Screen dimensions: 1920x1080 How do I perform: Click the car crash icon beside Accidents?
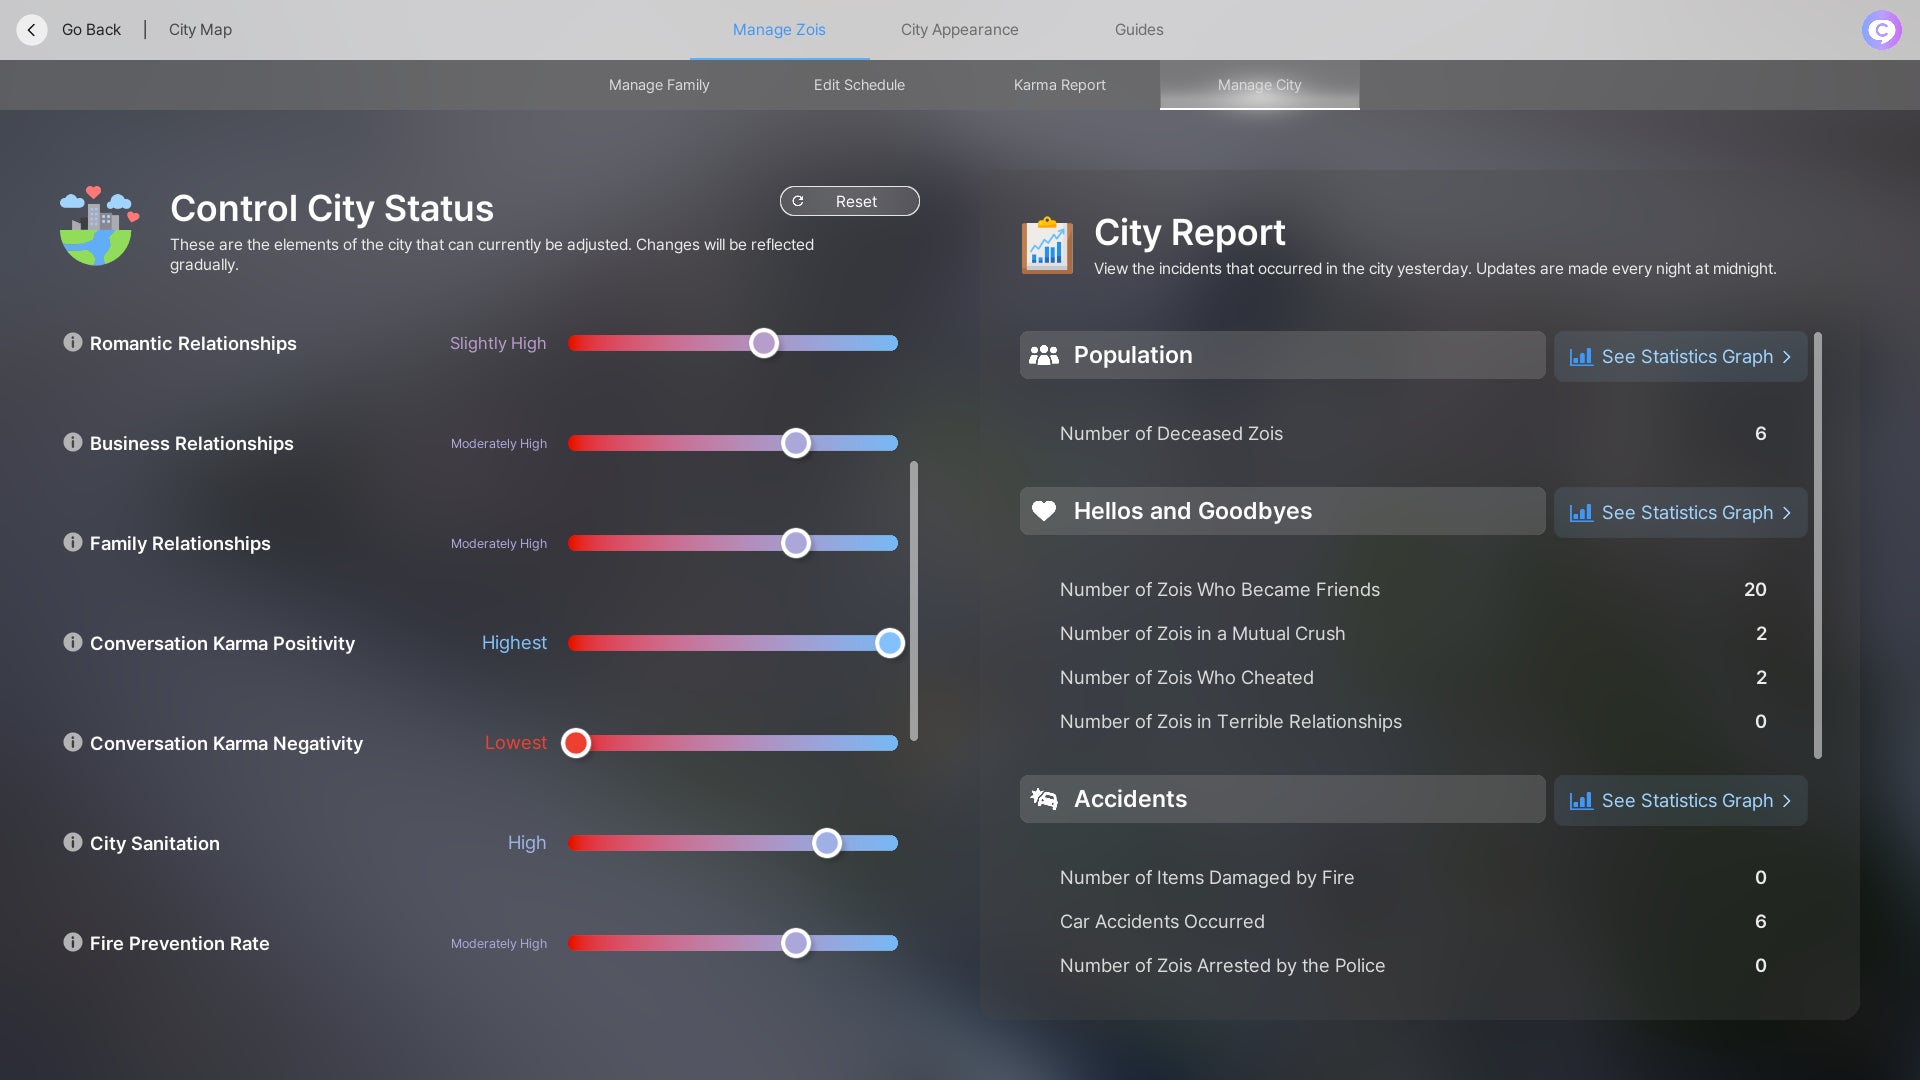click(1044, 798)
